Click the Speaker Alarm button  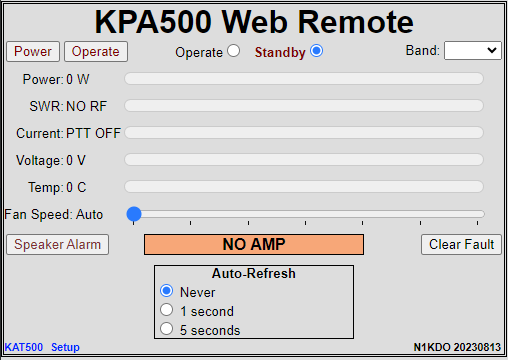click(x=58, y=244)
